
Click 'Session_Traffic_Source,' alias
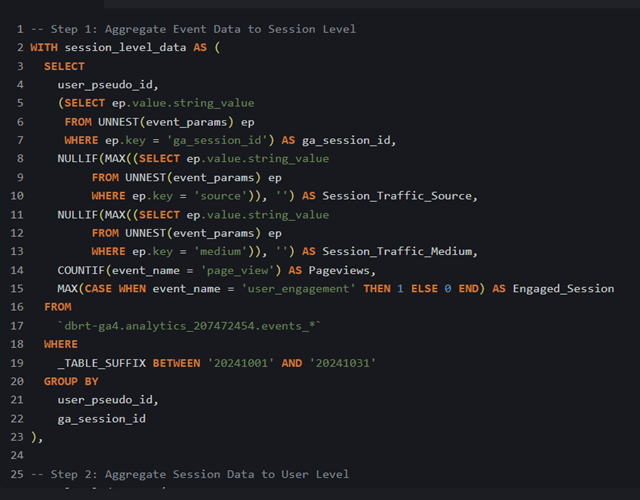point(400,196)
